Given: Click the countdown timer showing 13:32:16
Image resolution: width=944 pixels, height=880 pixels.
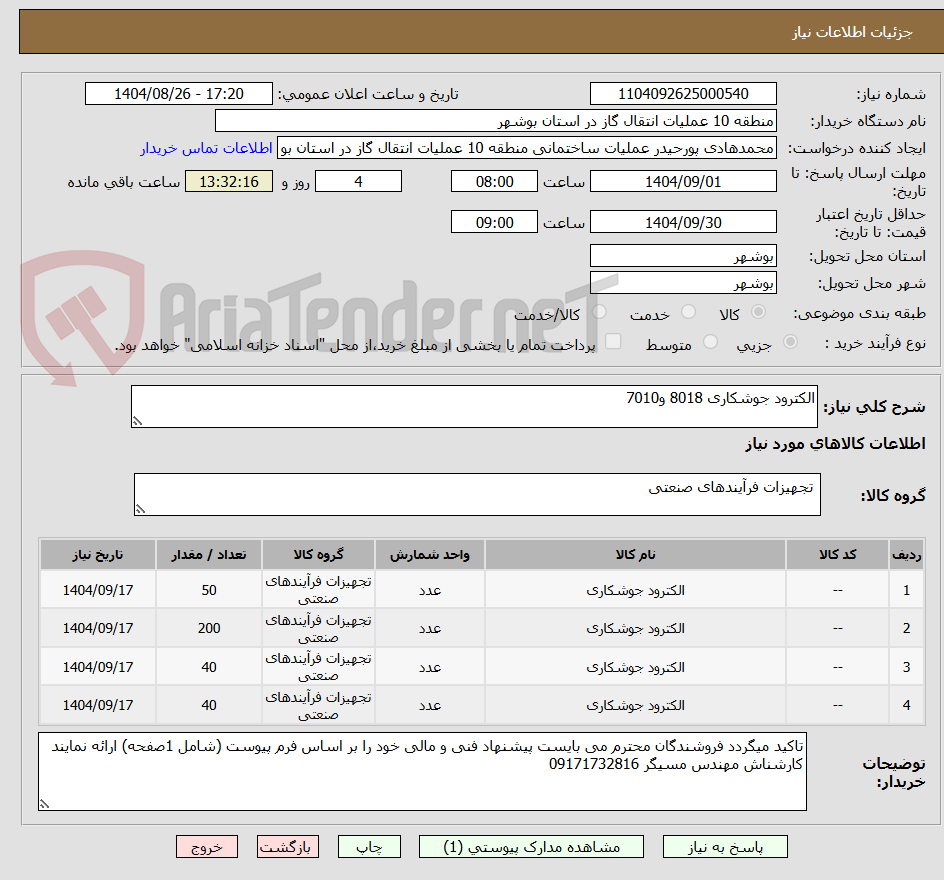Looking at the screenshot, I should (230, 181).
